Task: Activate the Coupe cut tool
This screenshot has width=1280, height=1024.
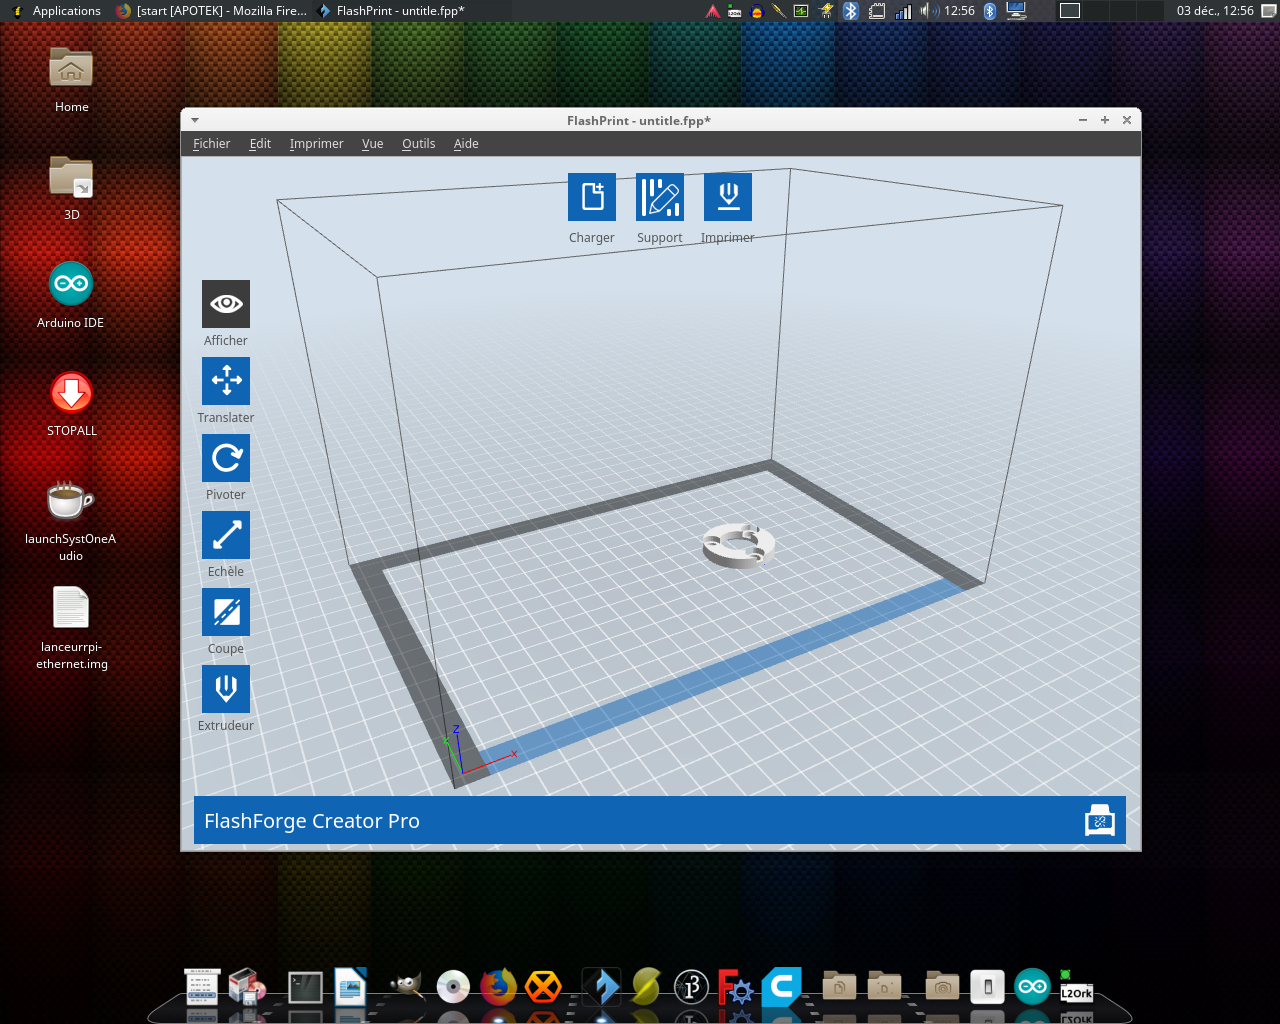Action: 226,612
